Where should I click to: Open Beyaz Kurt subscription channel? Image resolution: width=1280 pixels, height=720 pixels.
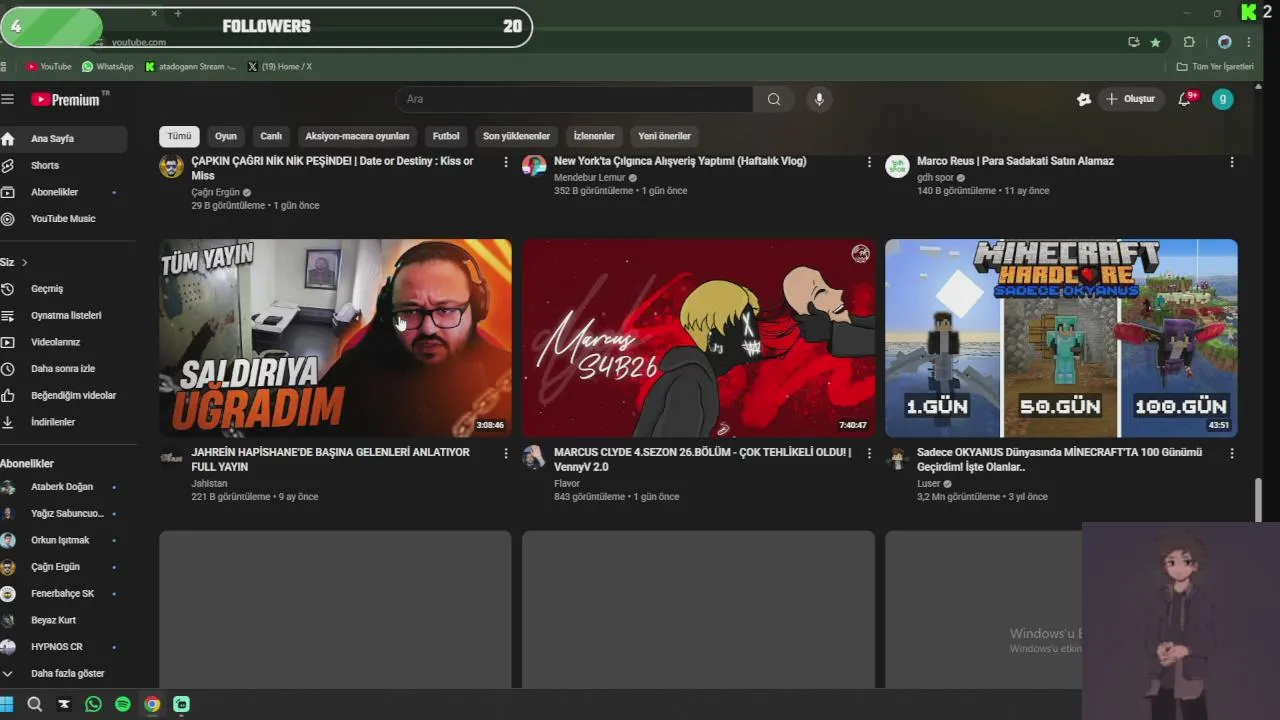click(63, 620)
